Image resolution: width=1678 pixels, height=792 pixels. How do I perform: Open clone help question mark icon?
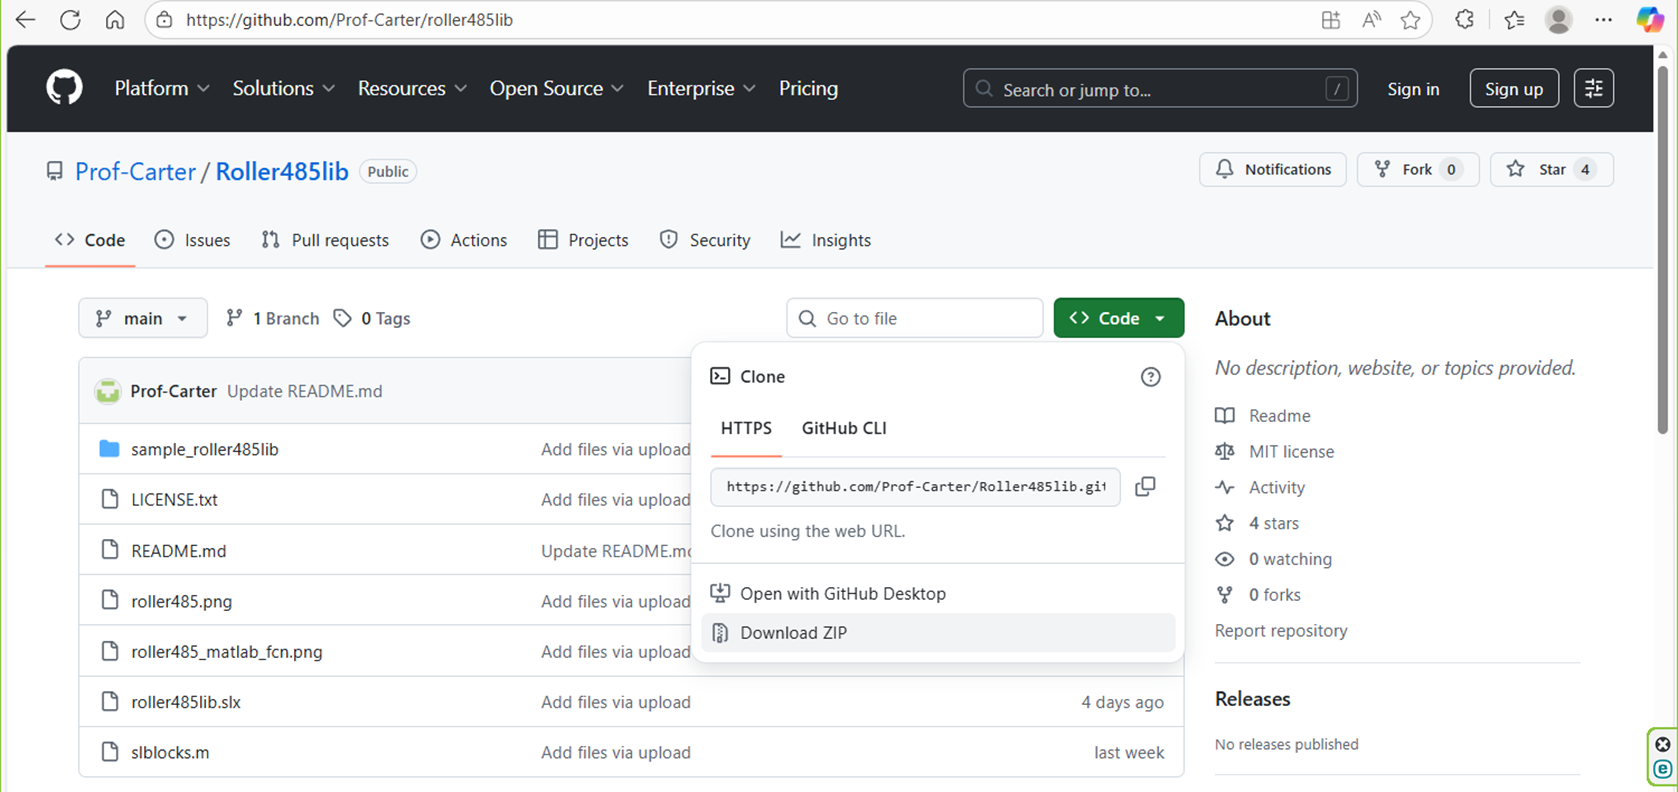coord(1151,377)
